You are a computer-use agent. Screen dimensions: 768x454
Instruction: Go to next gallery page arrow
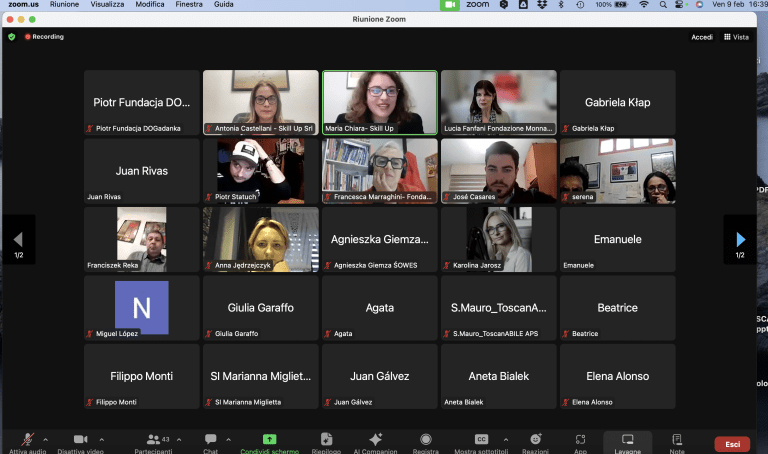[x=740, y=239]
